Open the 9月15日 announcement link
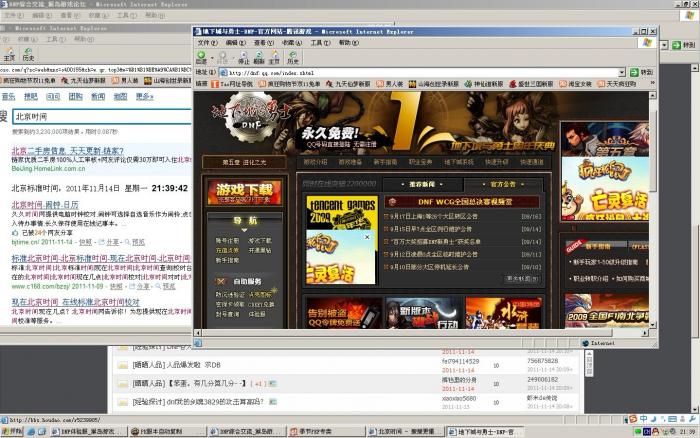This screenshot has height=438, width=700. (431, 229)
